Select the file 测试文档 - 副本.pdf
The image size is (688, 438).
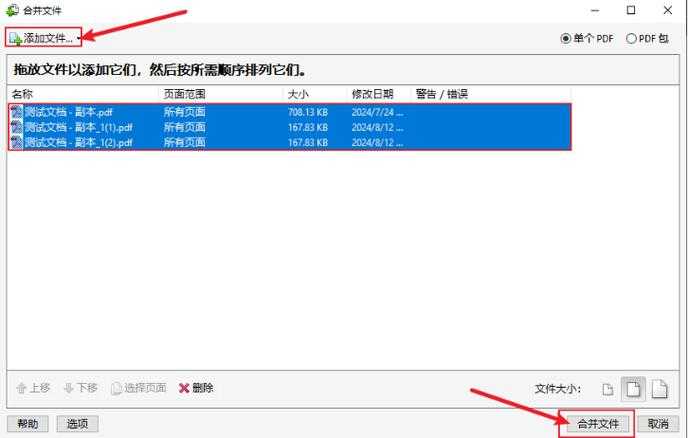coord(70,112)
